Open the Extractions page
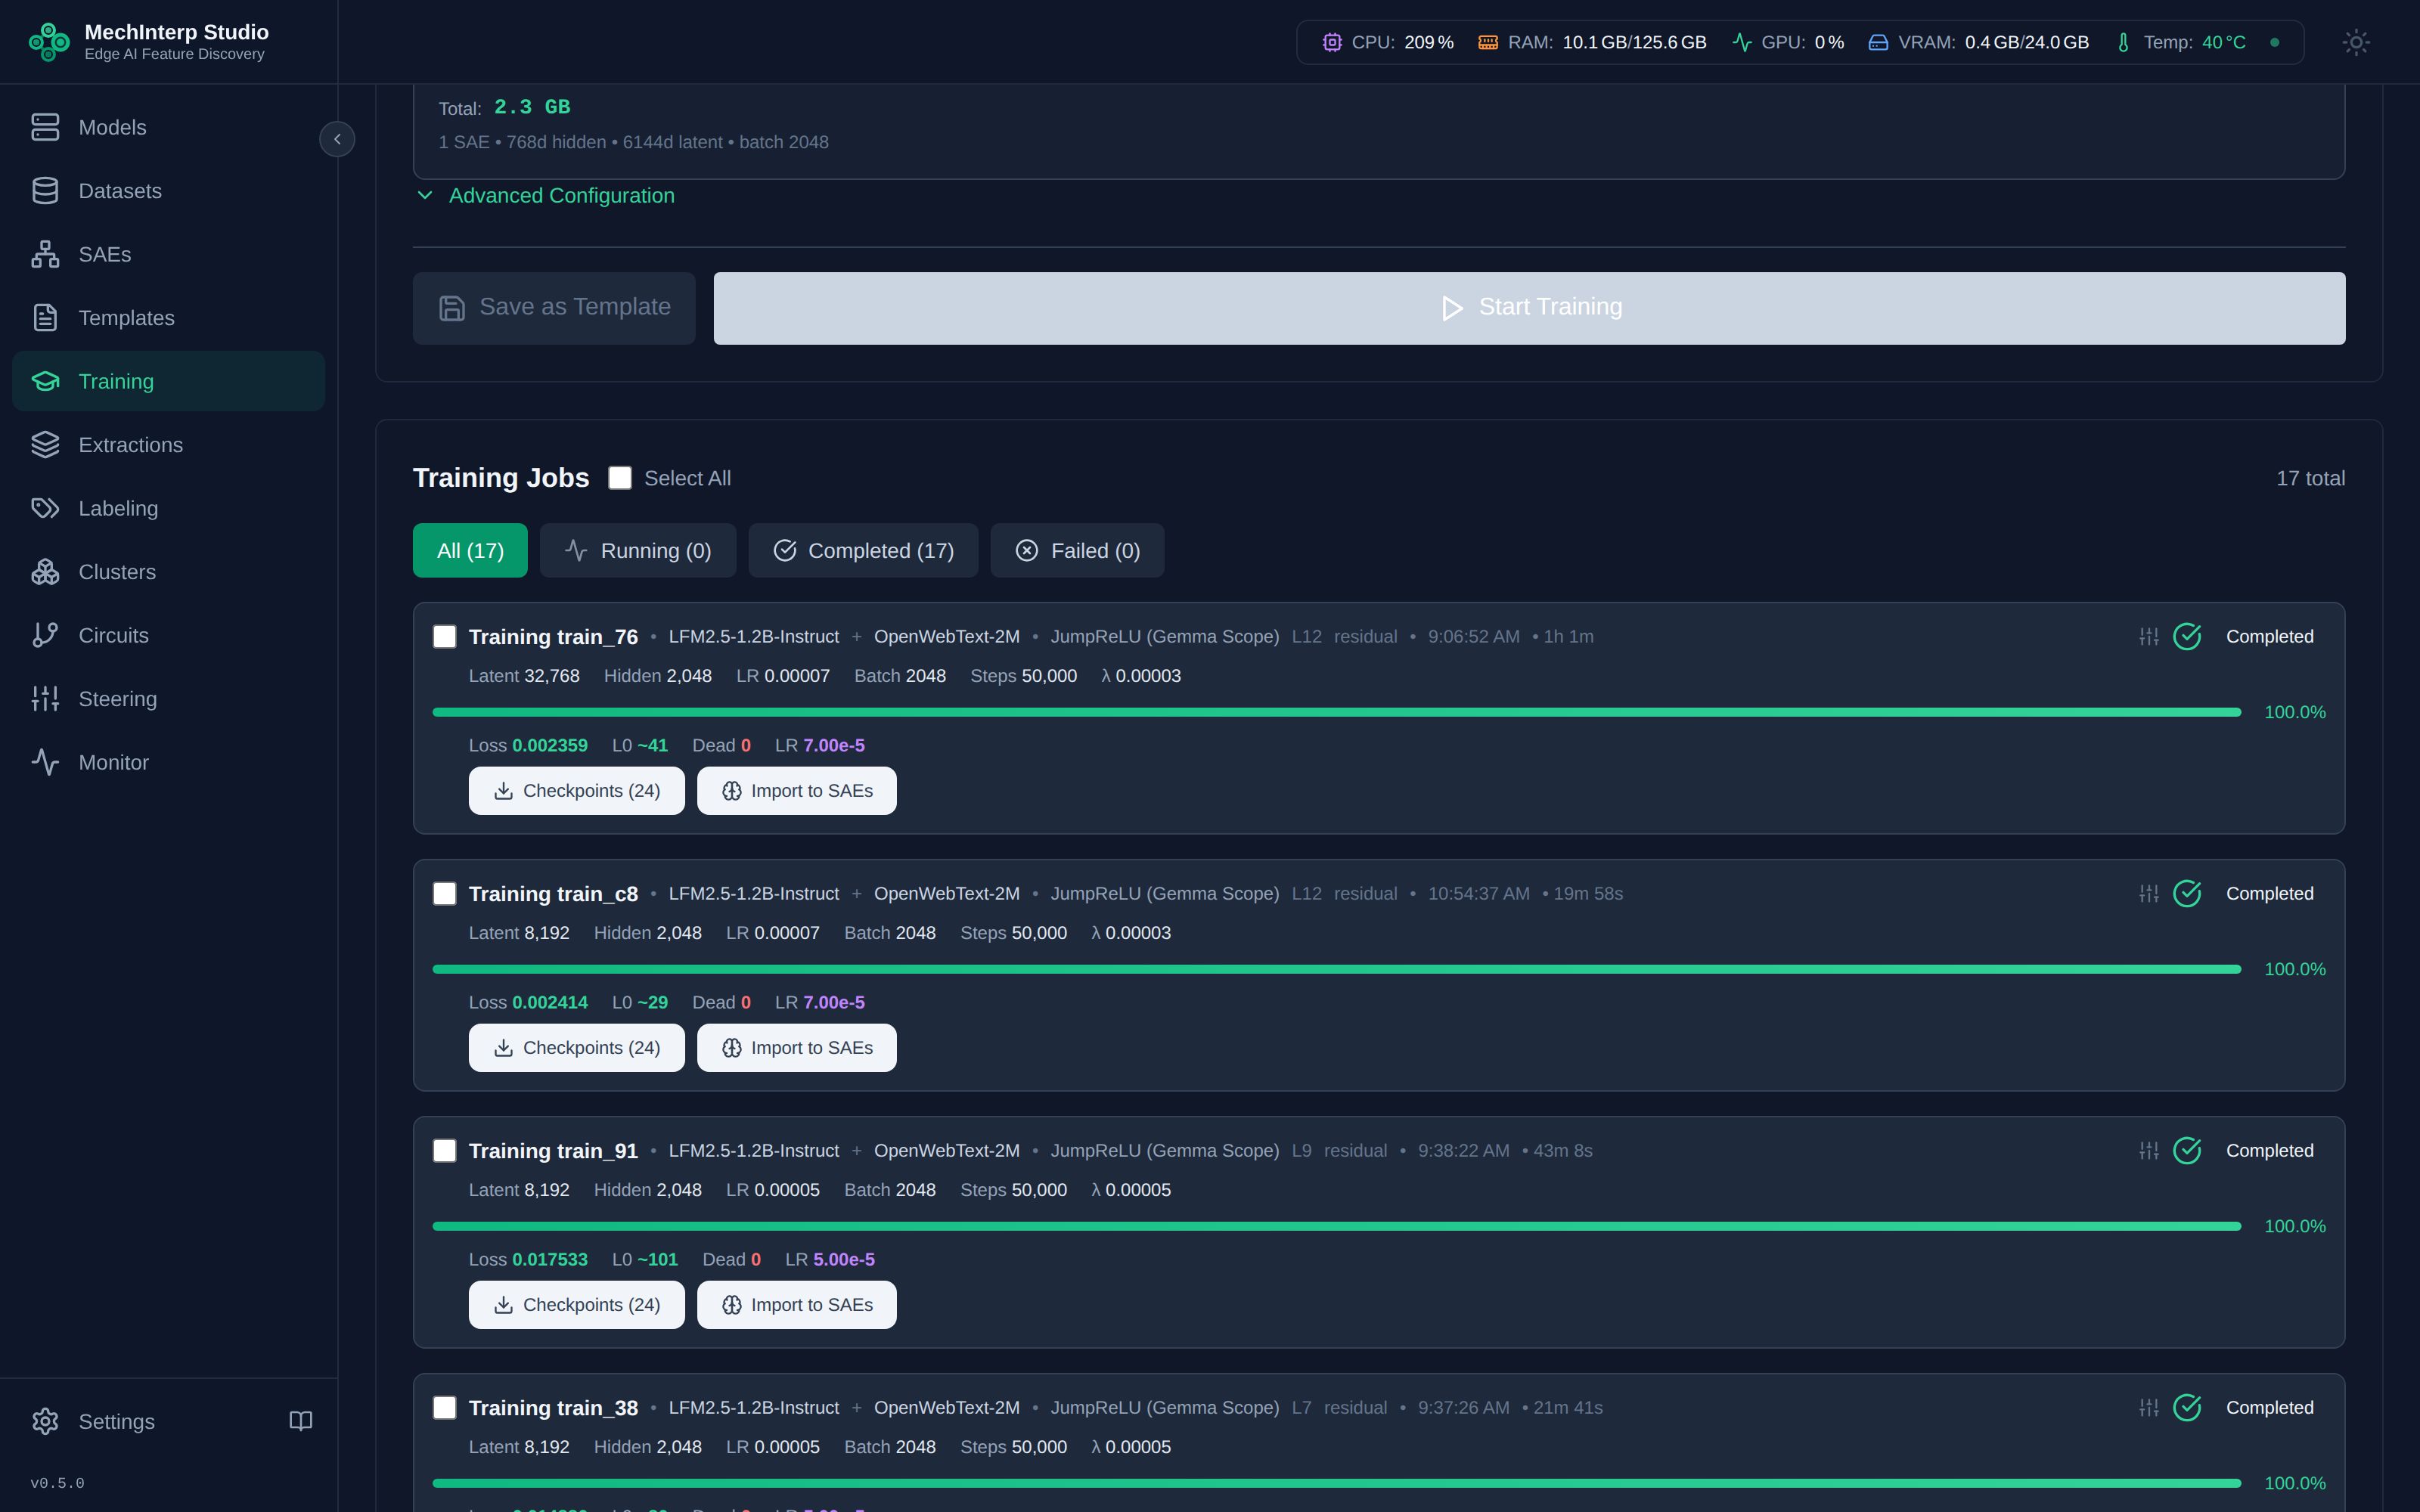The image size is (2420, 1512). tap(168, 445)
